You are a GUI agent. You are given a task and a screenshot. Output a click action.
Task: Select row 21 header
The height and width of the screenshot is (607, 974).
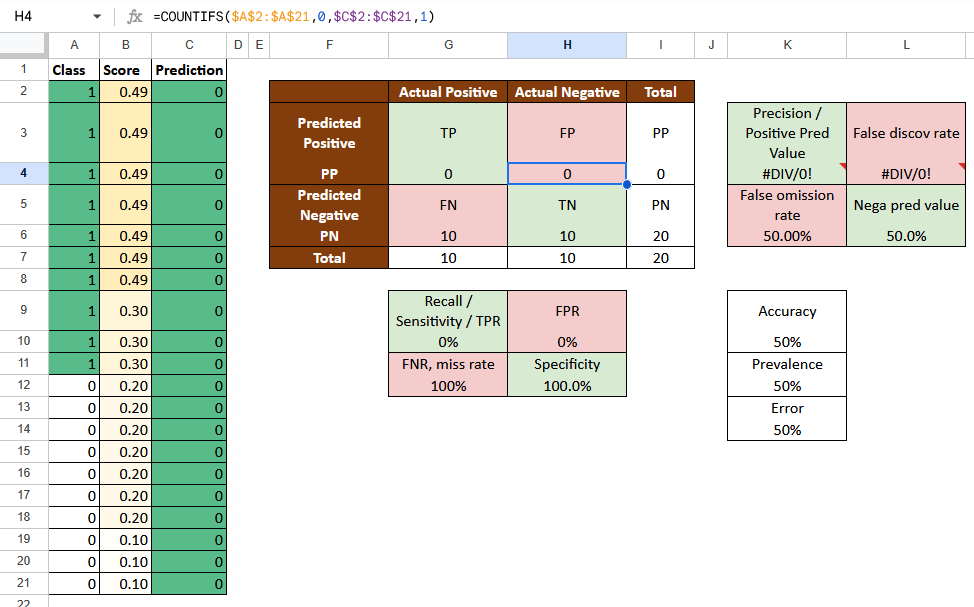[24, 583]
